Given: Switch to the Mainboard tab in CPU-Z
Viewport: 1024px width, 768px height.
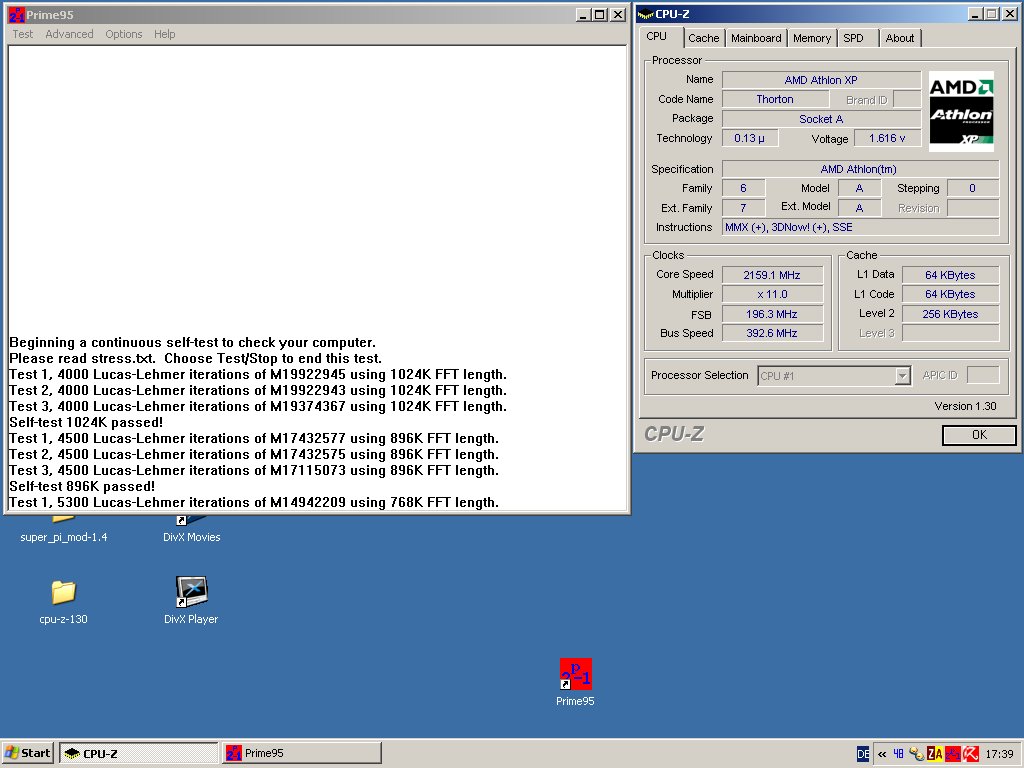Looking at the screenshot, I should pos(756,38).
